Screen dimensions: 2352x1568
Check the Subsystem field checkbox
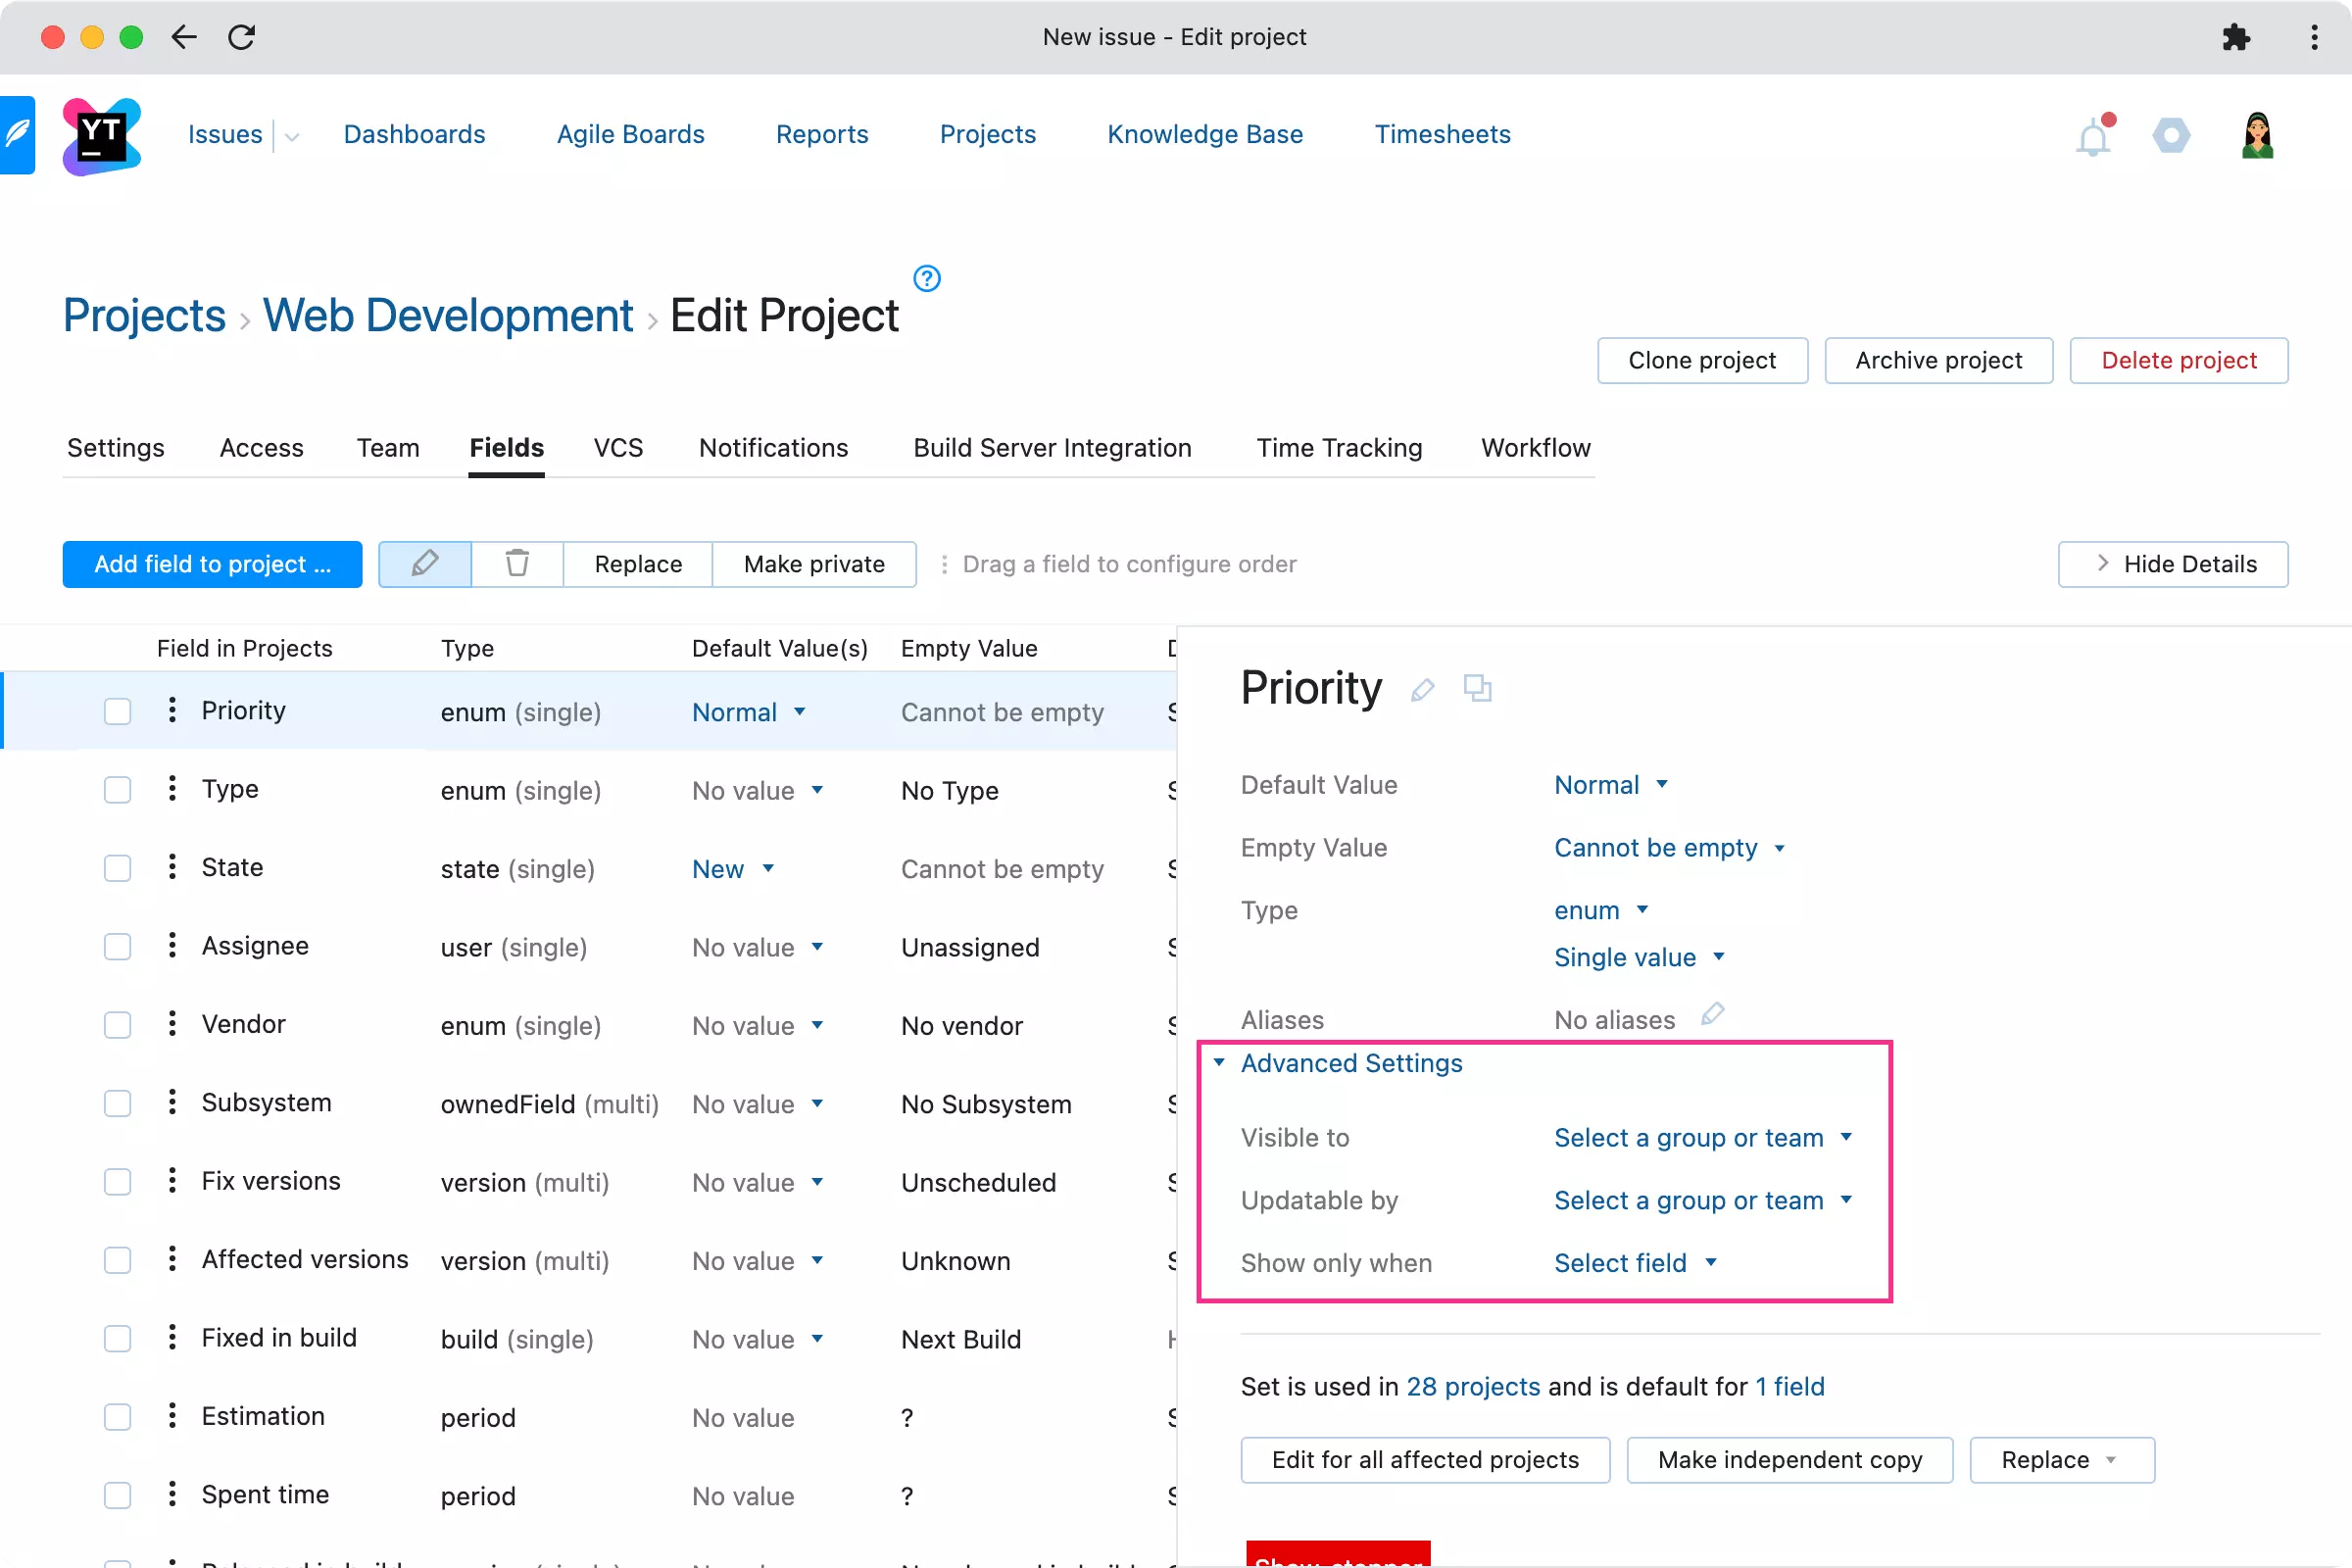118,1103
